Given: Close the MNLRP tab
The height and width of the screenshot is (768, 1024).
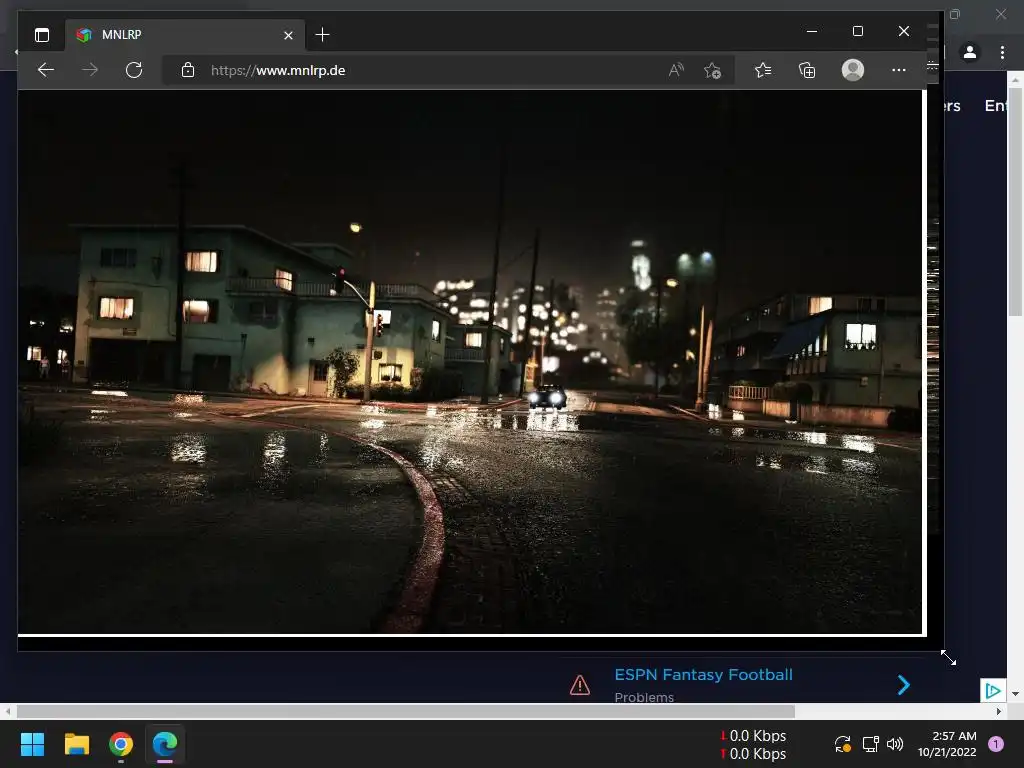Looking at the screenshot, I should (x=288, y=35).
